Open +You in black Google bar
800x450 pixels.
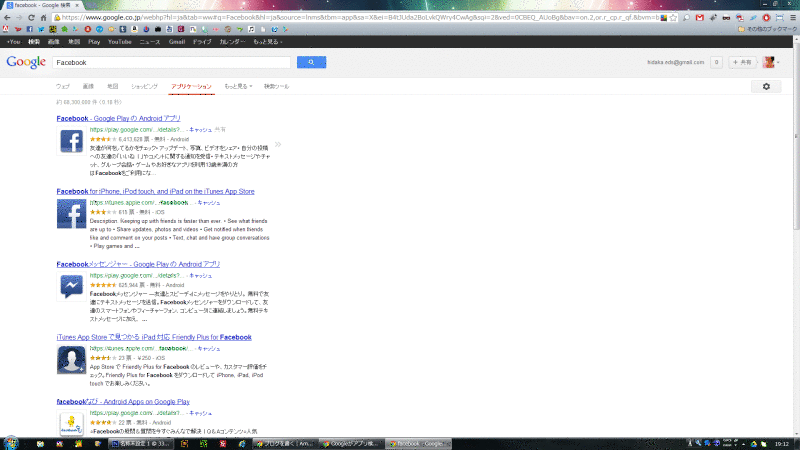click(x=13, y=42)
